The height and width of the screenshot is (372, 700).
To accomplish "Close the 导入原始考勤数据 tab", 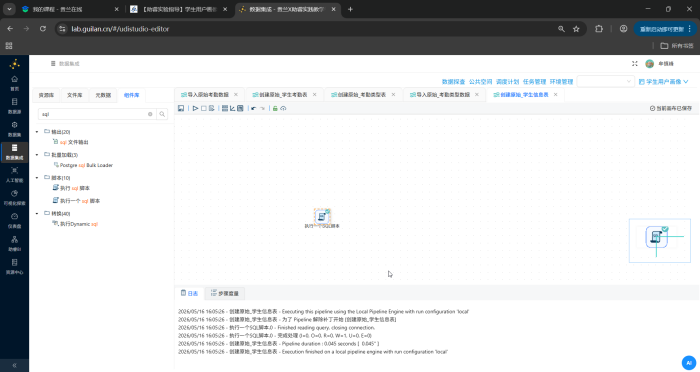I will [x=236, y=95].
